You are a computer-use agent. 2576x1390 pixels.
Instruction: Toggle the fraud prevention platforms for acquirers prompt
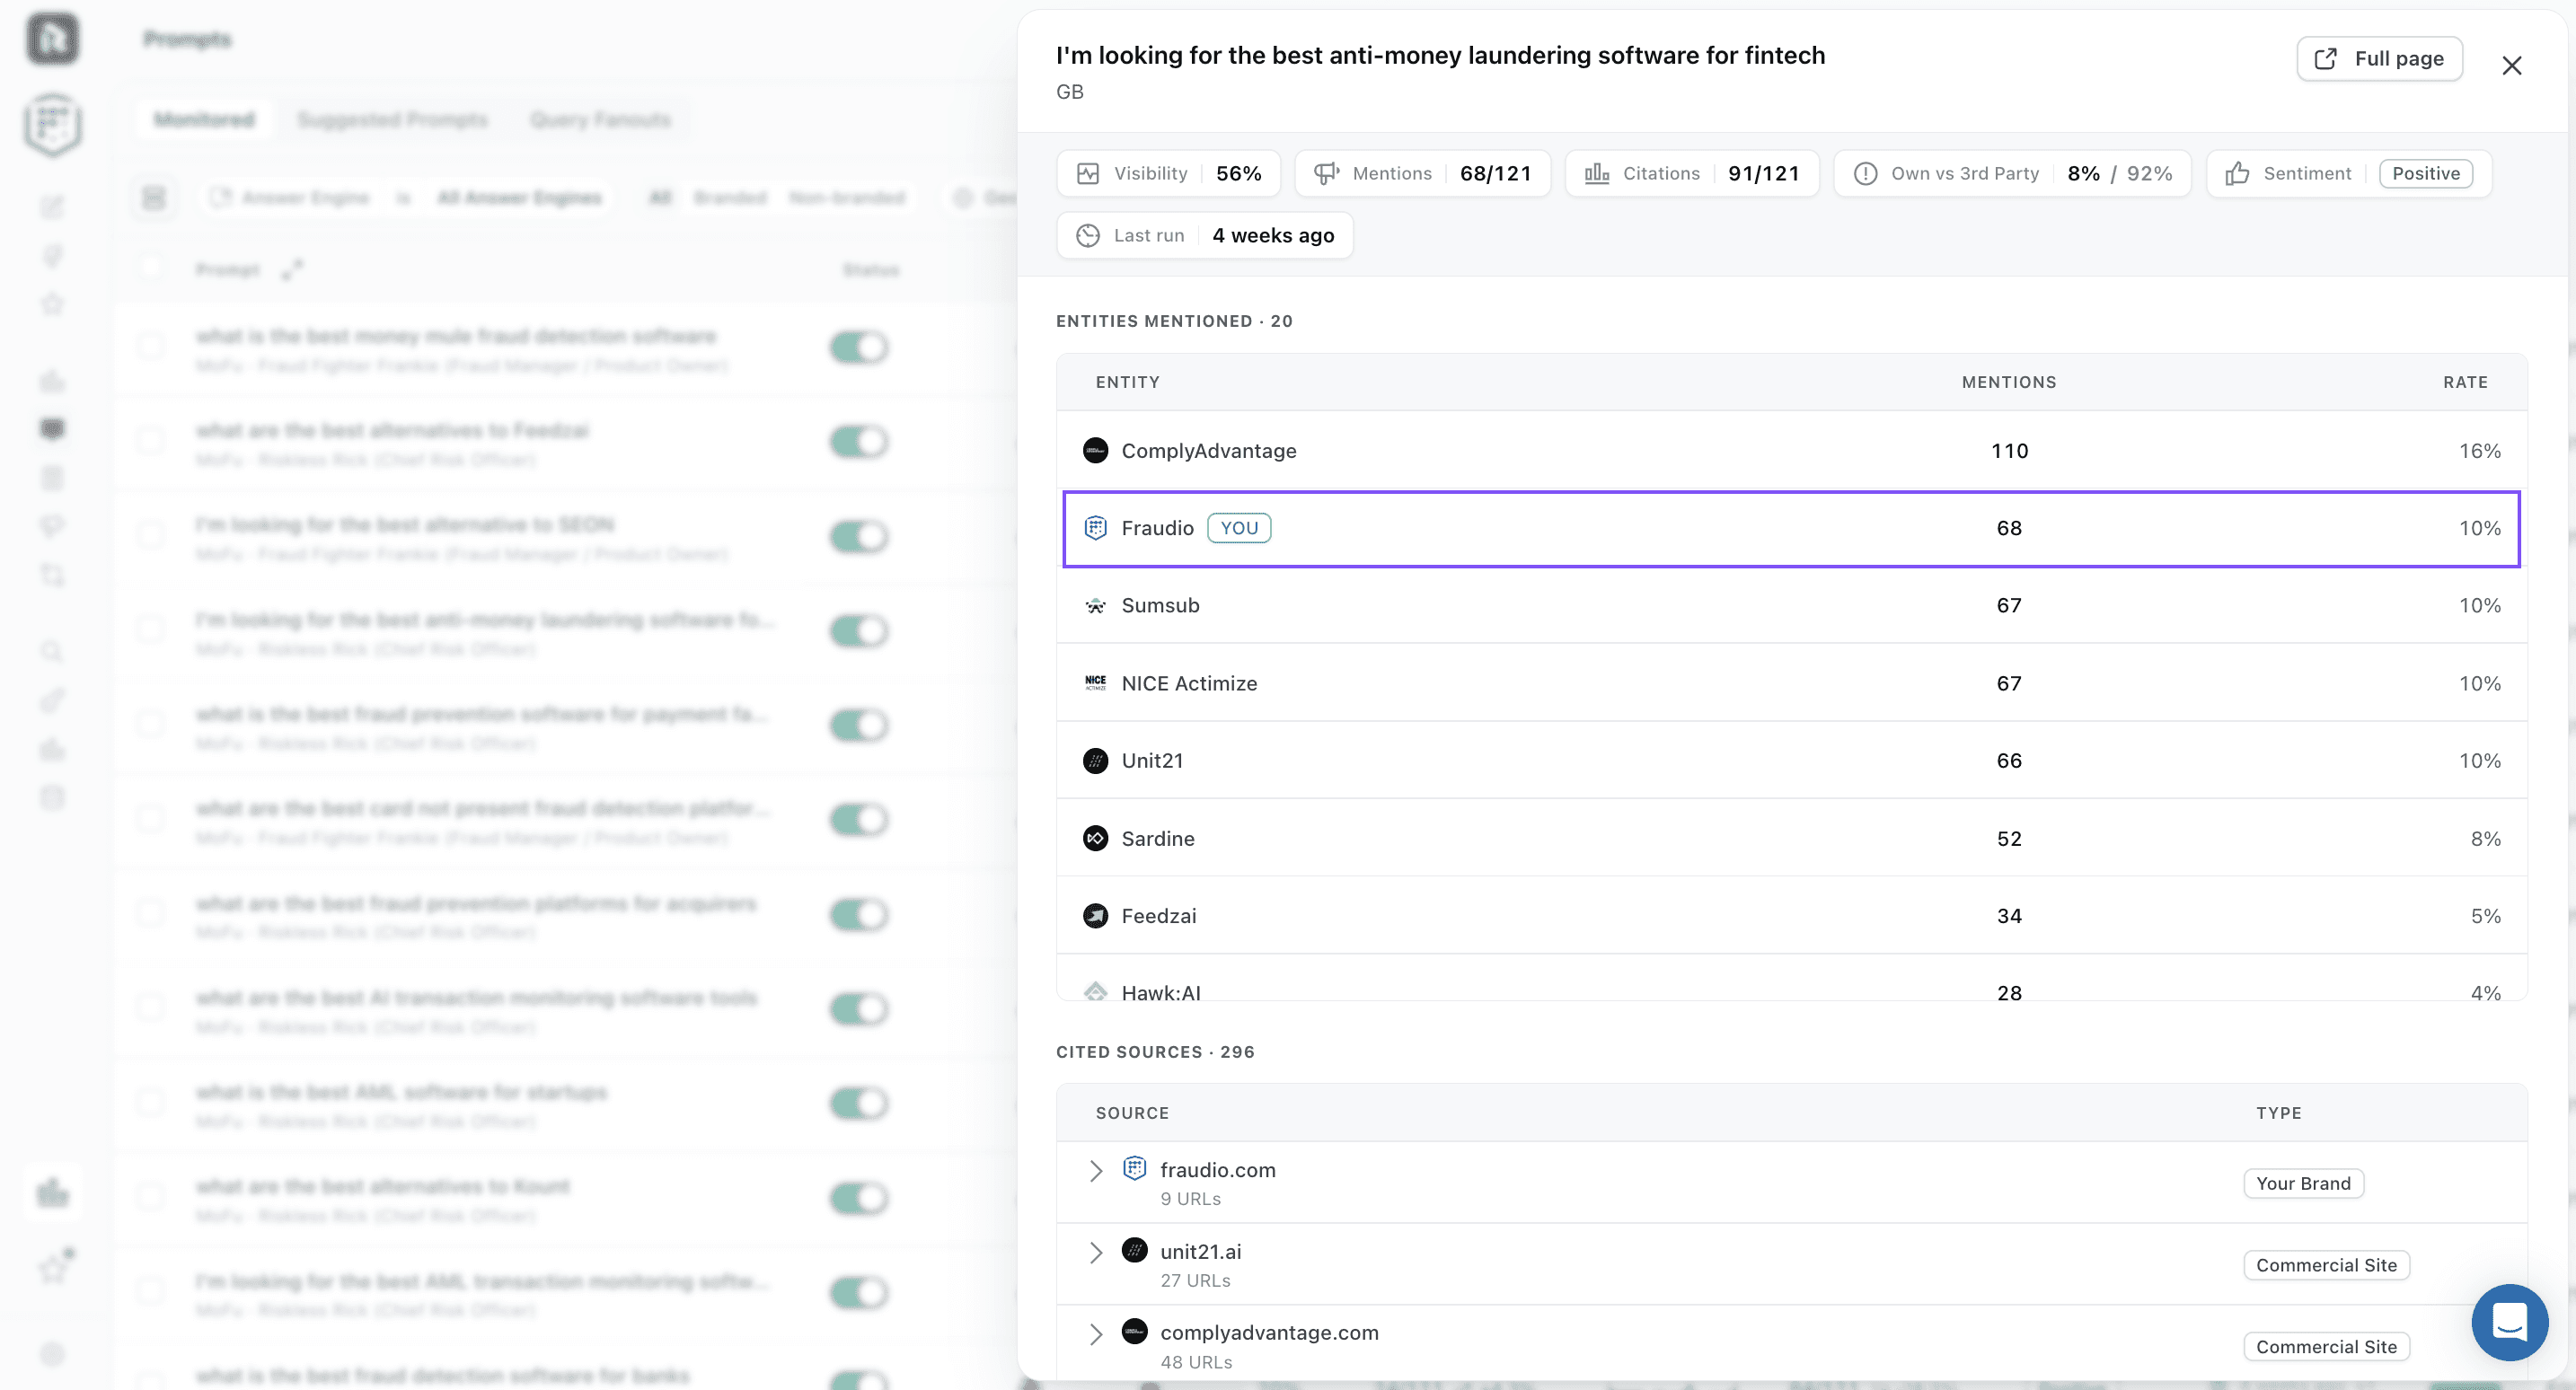858,915
